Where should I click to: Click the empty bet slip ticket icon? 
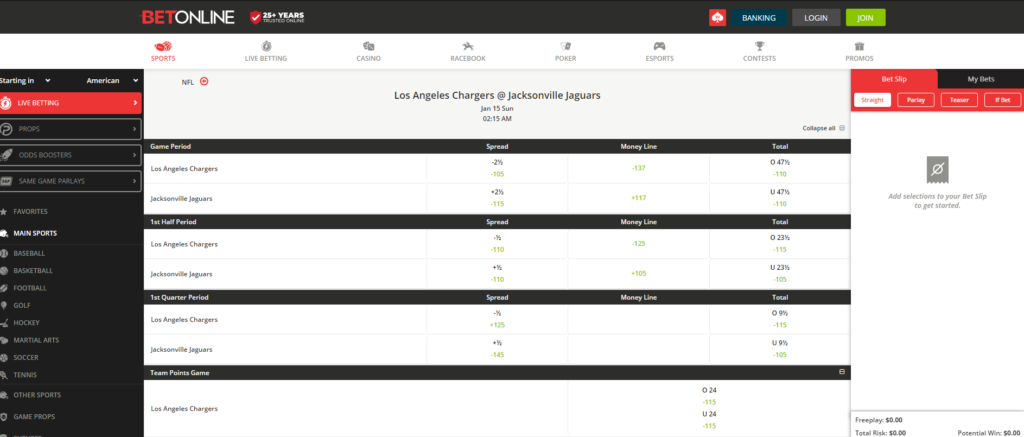(x=937, y=170)
